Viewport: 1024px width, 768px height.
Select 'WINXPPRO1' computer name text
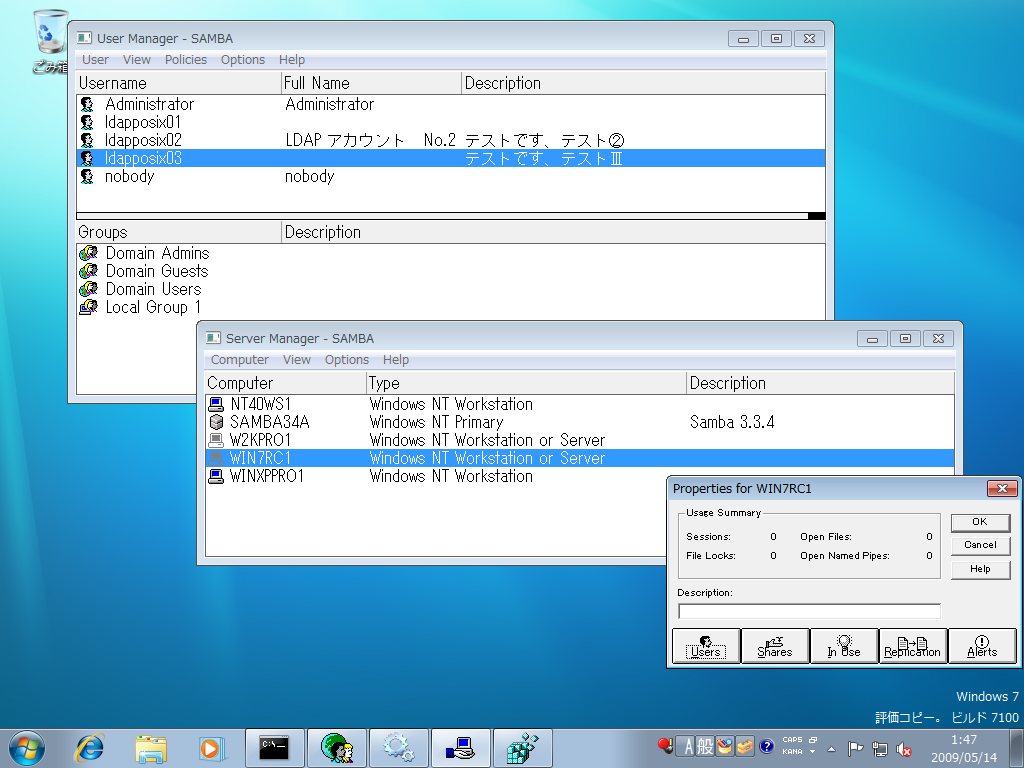(266, 476)
